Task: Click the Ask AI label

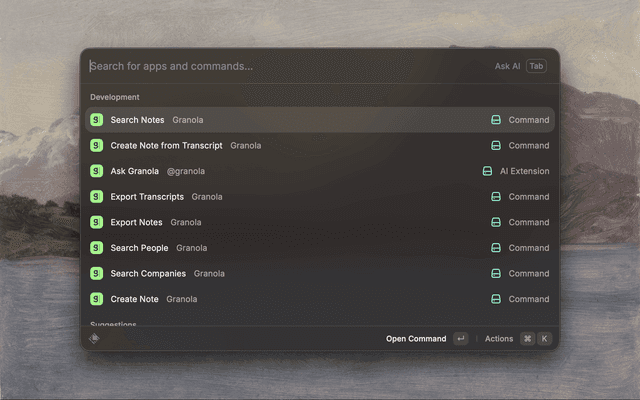Action: tap(507, 66)
